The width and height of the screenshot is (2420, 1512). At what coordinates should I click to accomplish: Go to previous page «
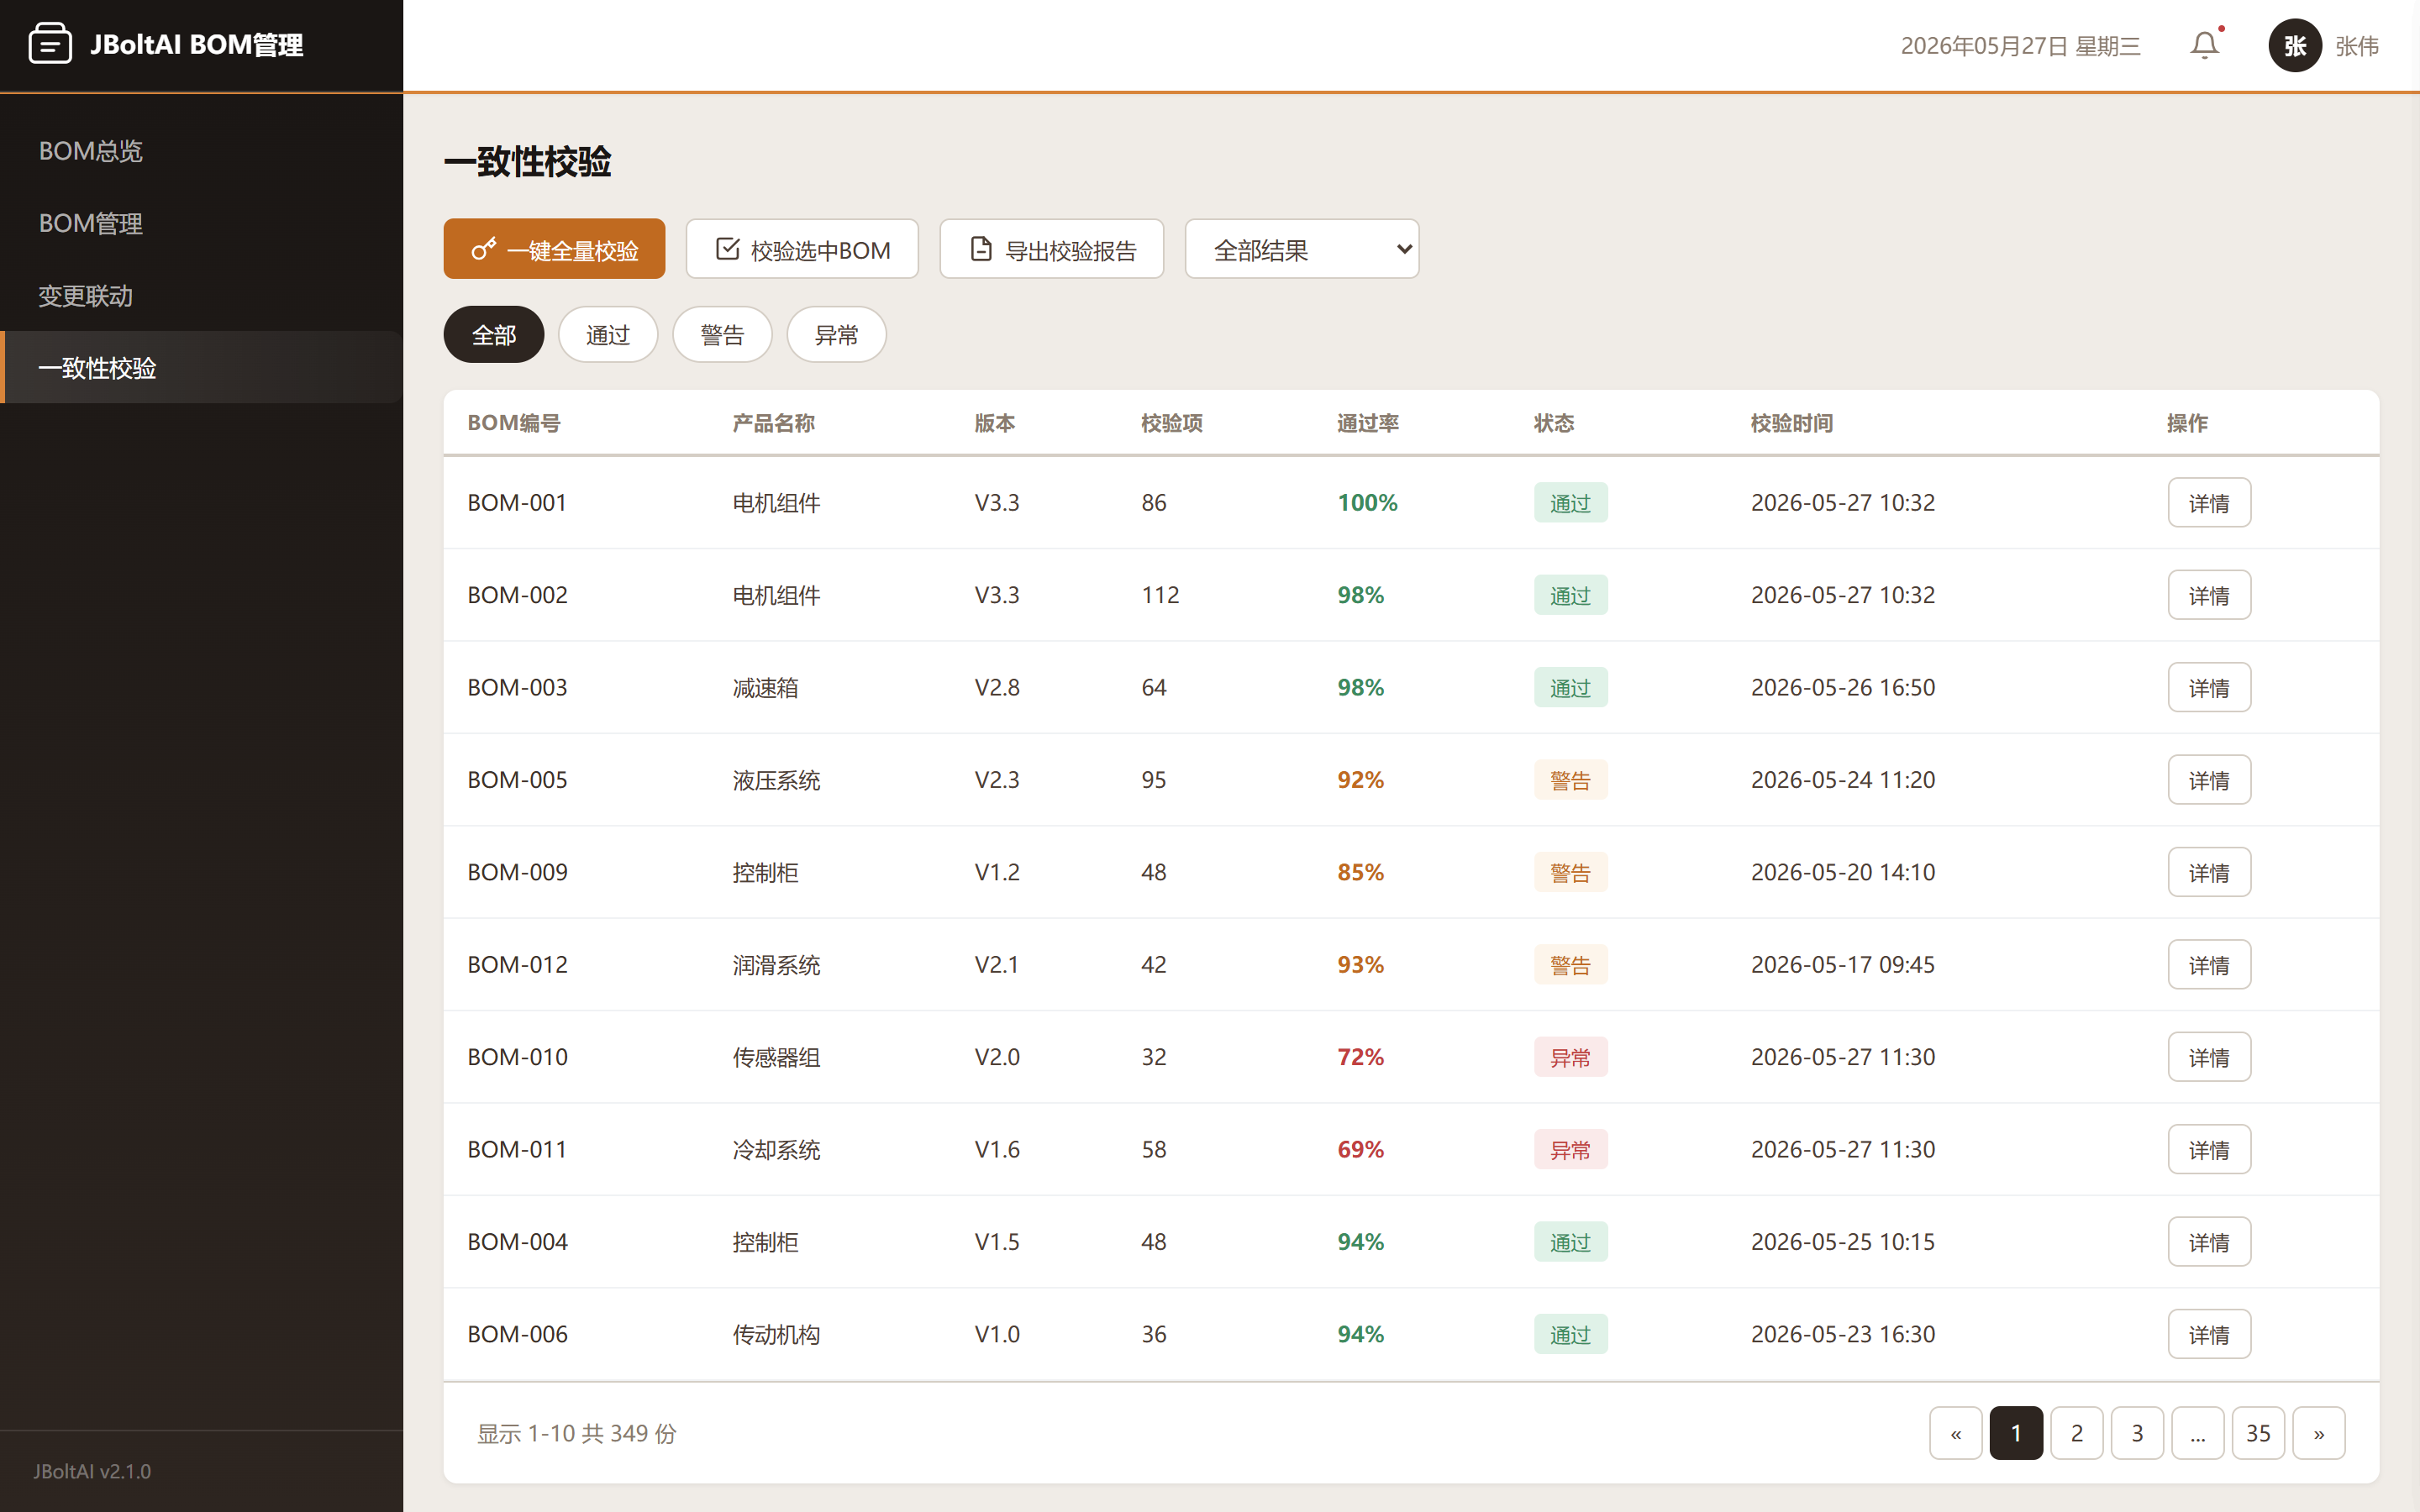(x=1956, y=1433)
